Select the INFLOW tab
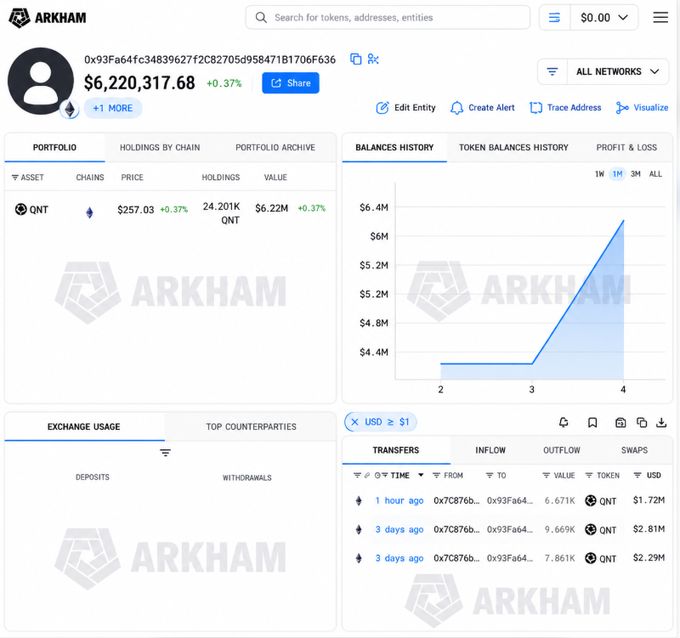This screenshot has height=638, width=680. [x=490, y=450]
